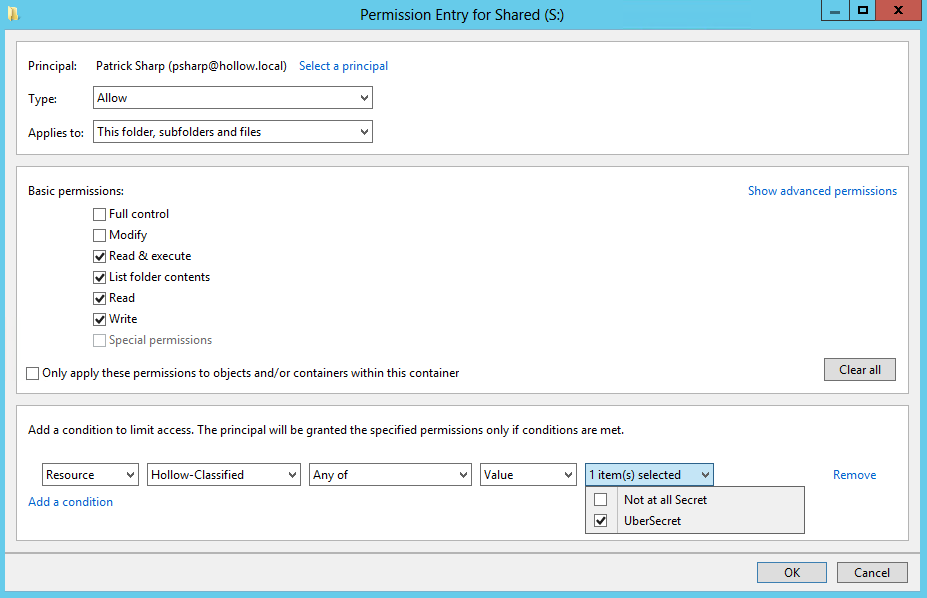
Task: Open the Type dropdown set to Allow
Action: click(x=232, y=98)
